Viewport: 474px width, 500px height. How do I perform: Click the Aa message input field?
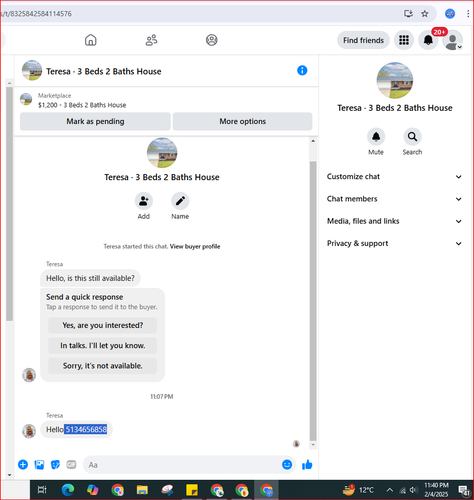tap(182, 465)
